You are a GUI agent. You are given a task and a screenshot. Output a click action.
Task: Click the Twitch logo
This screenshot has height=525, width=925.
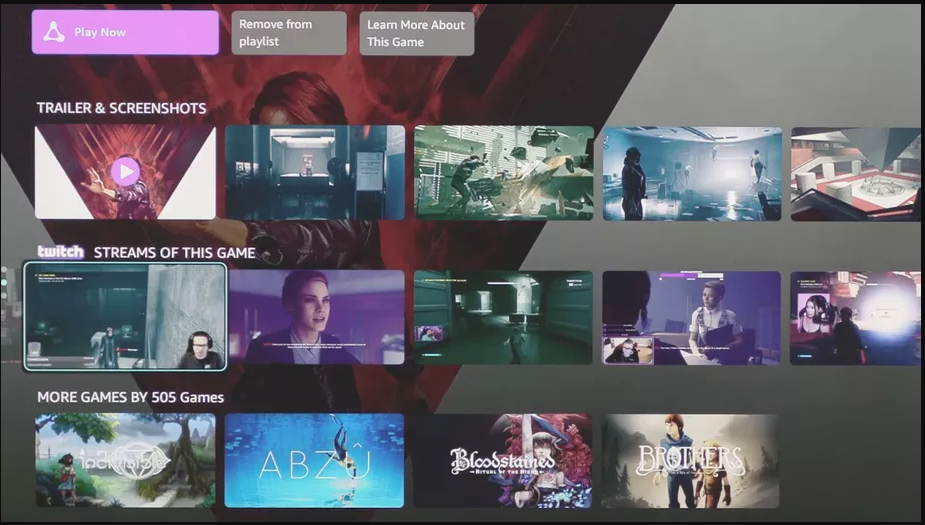pos(61,252)
